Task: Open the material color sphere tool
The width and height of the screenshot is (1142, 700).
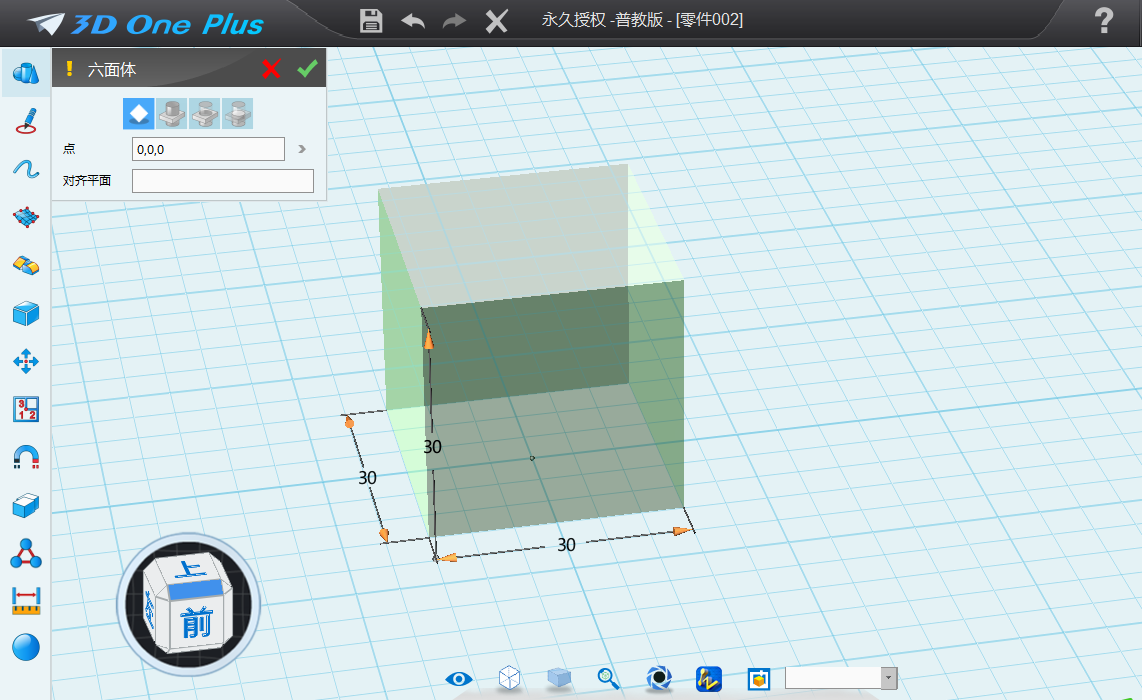Action: point(25,648)
